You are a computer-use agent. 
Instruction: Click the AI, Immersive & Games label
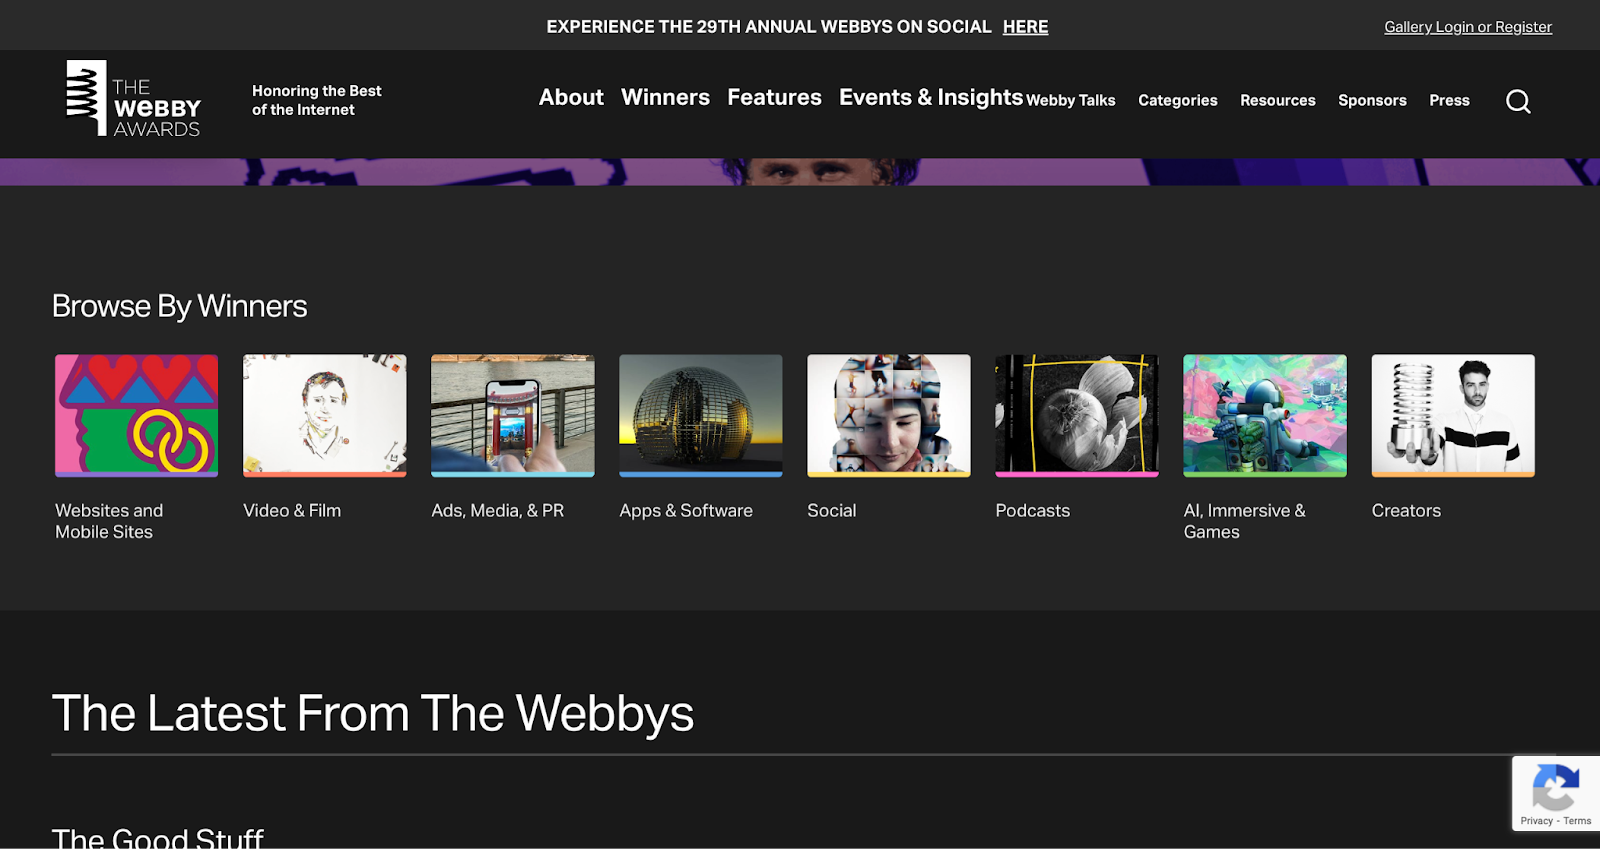point(1245,521)
